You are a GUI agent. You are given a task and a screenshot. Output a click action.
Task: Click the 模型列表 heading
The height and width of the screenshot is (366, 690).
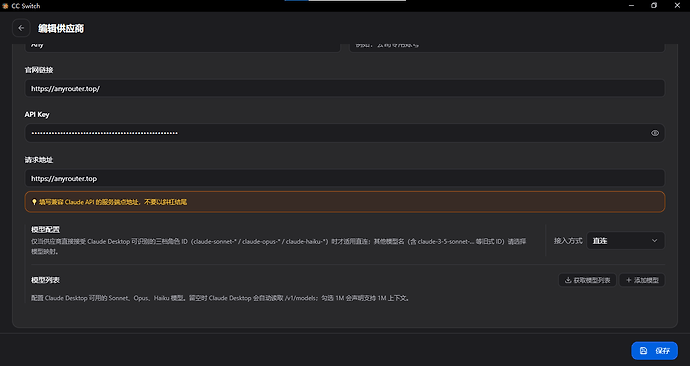[x=45, y=280]
